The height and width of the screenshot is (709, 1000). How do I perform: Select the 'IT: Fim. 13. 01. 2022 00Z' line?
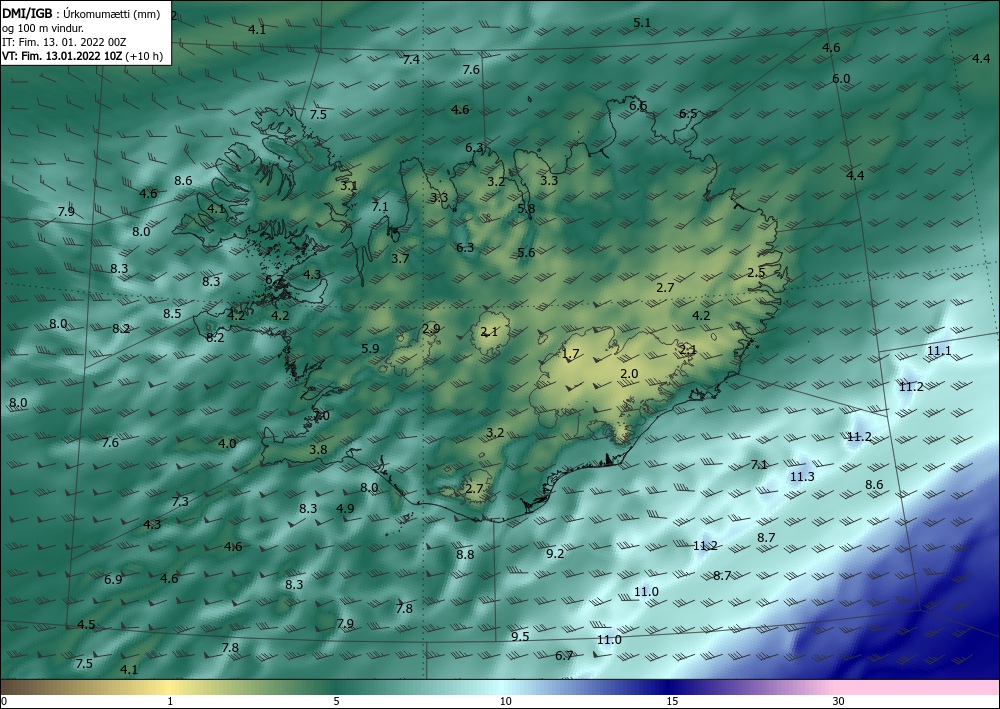click(x=64, y=42)
